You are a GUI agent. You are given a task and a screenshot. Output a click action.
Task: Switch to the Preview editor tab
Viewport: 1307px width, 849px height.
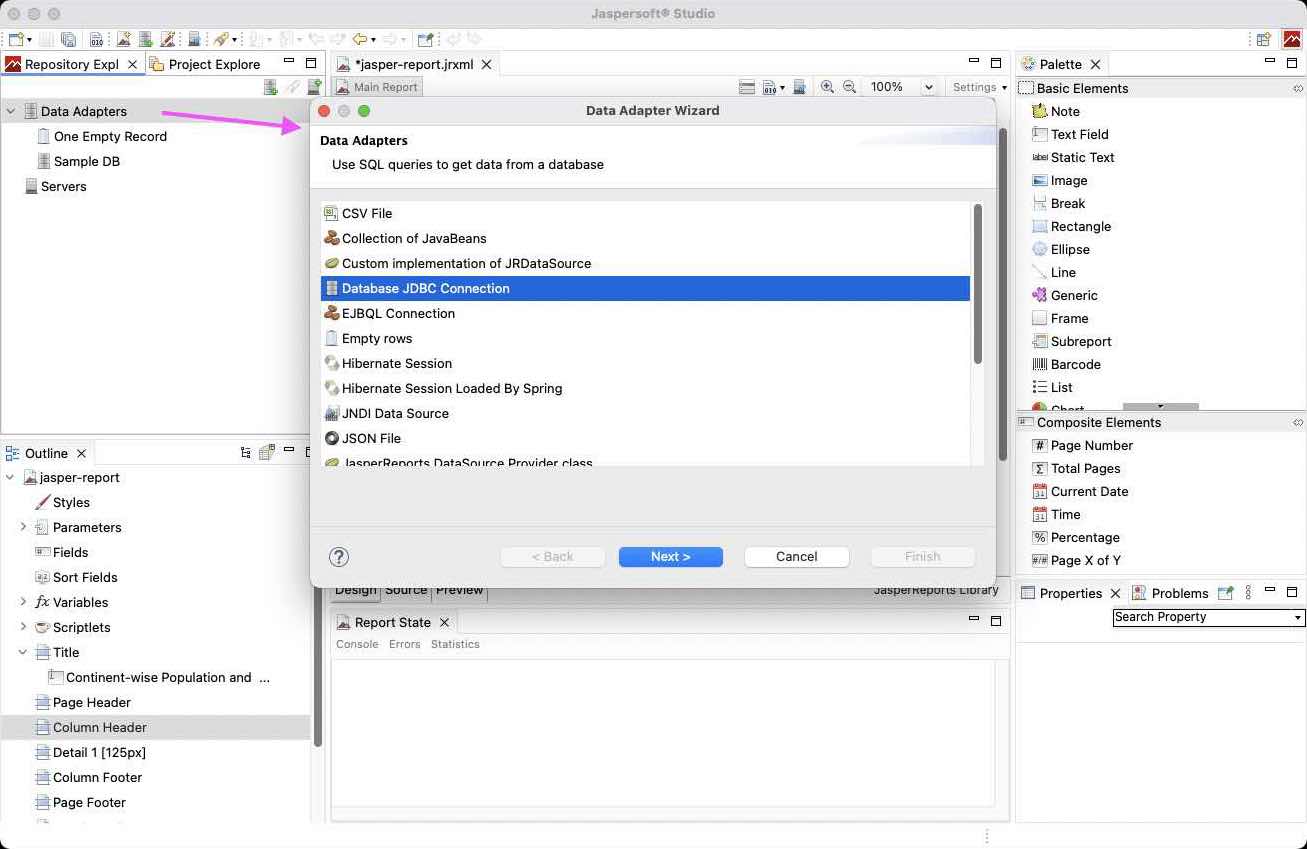pyautogui.click(x=459, y=590)
